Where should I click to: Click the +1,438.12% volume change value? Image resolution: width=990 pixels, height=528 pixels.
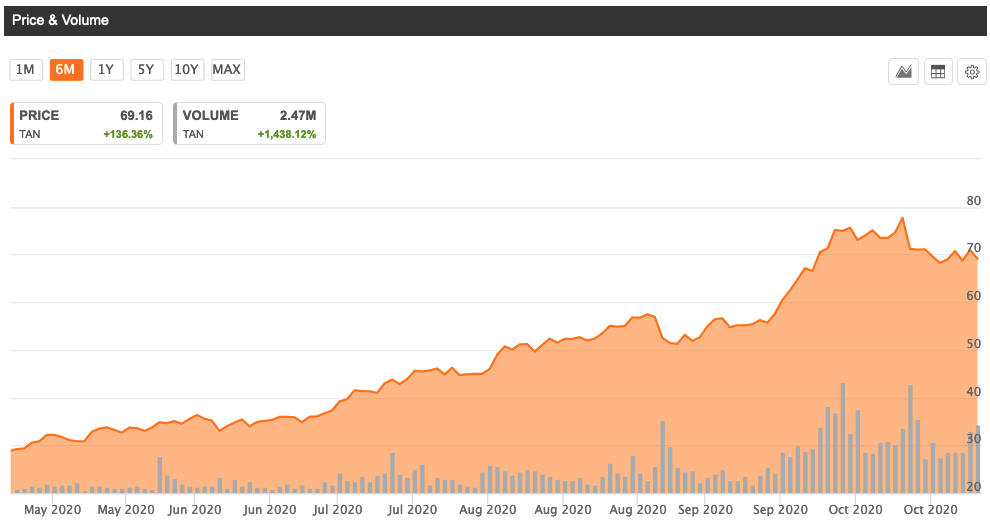coord(286,134)
